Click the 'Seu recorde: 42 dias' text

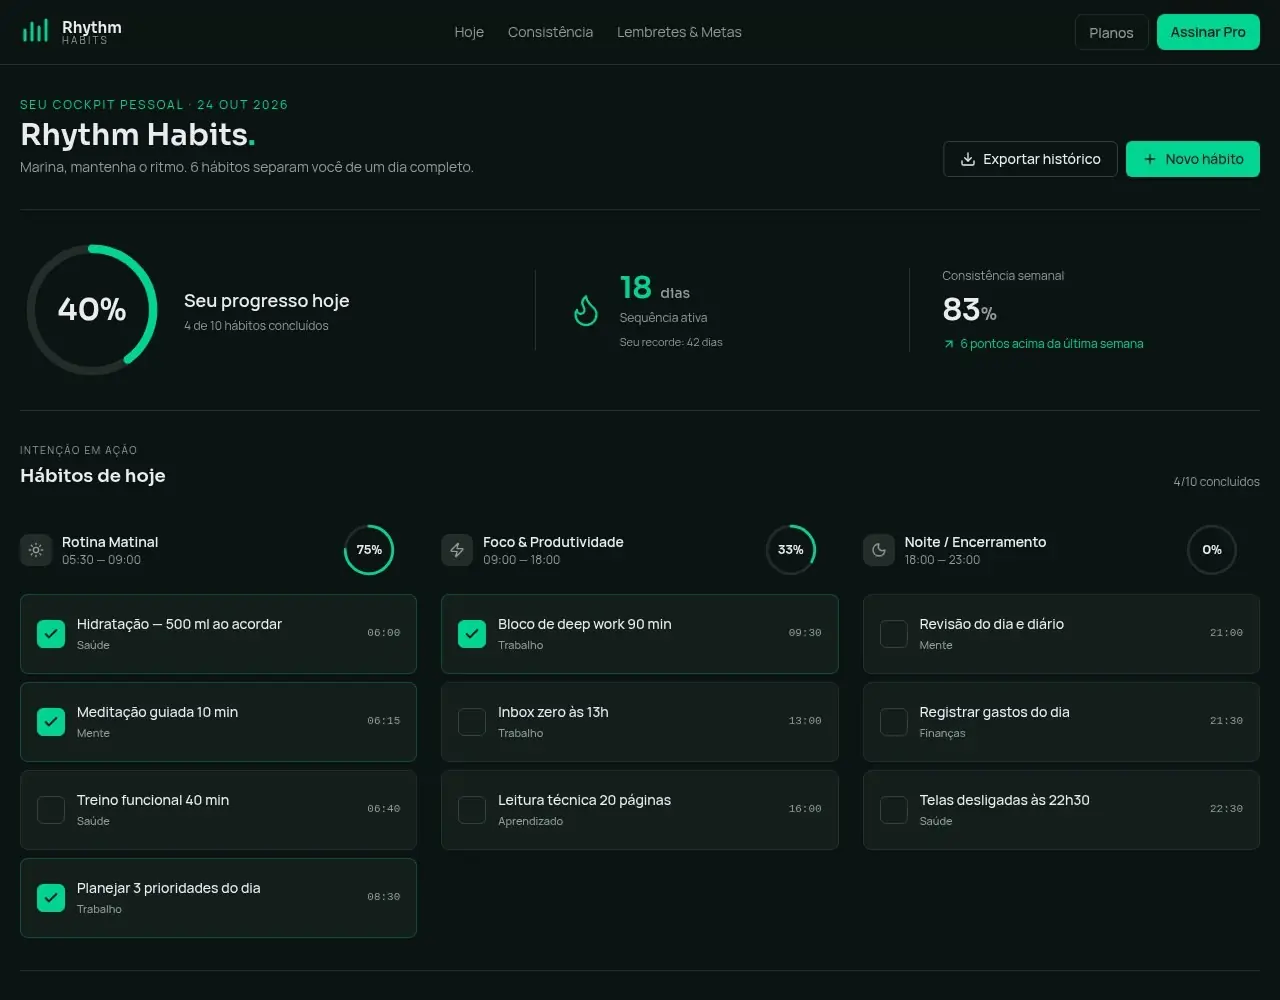[671, 342]
